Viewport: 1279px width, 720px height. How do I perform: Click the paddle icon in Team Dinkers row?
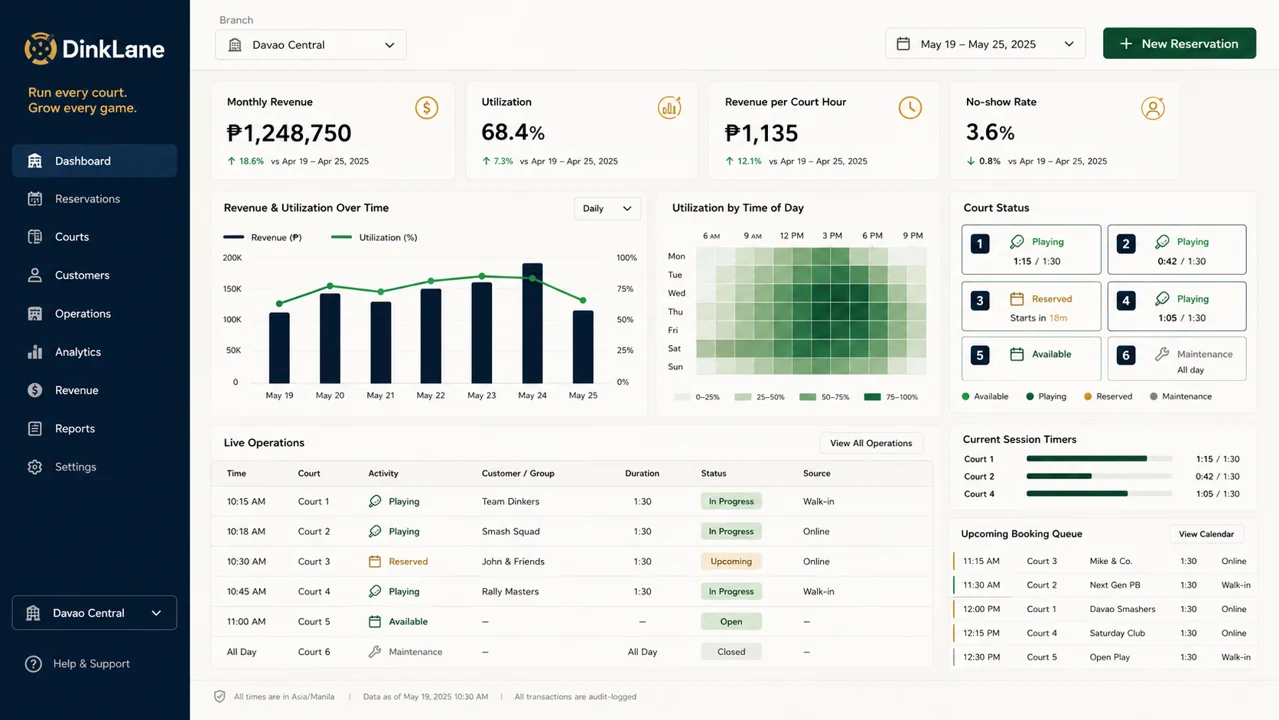click(375, 501)
